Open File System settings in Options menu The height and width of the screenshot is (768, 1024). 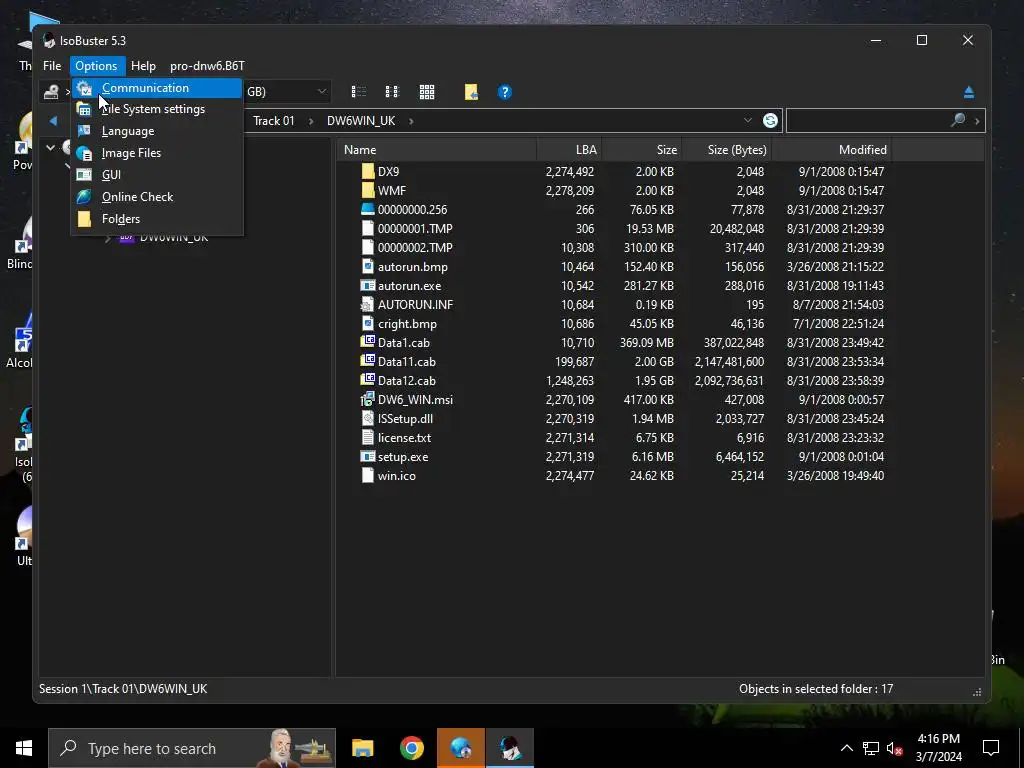click(x=157, y=109)
